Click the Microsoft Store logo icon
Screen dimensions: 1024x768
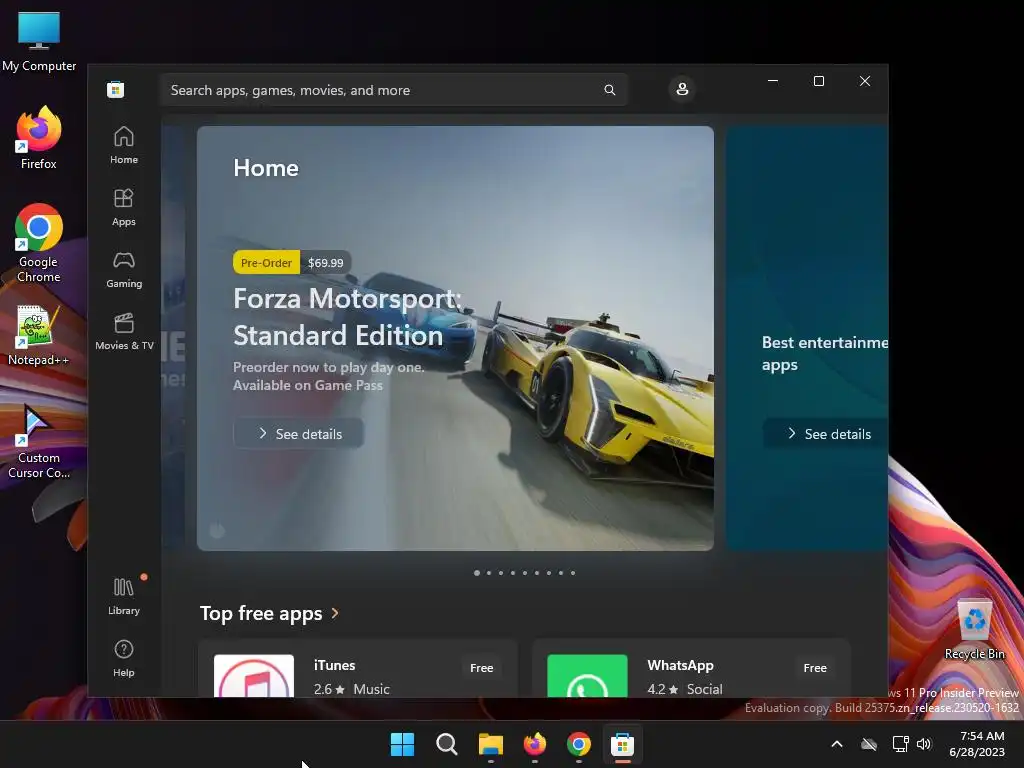tap(116, 89)
